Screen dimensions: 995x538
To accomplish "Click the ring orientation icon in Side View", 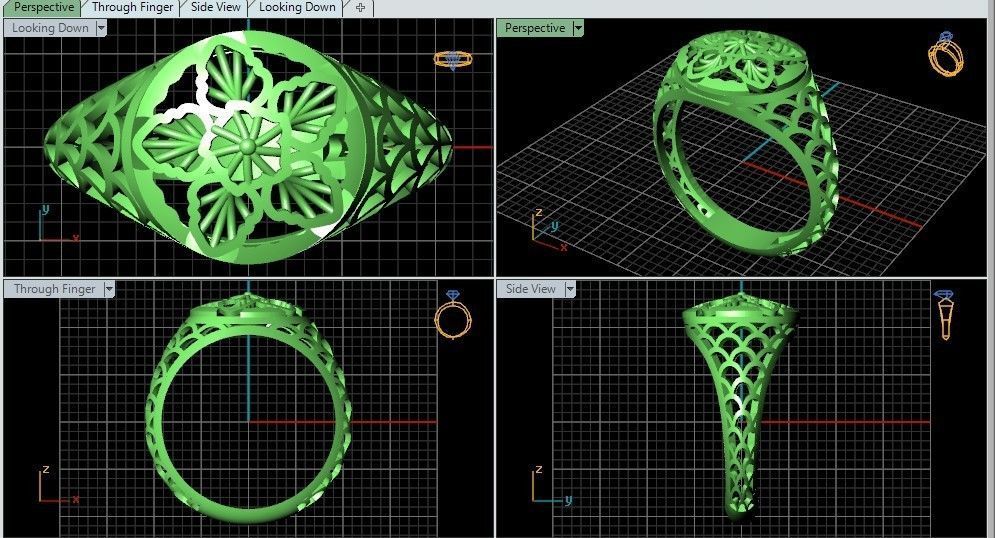I will click(944, 315).
